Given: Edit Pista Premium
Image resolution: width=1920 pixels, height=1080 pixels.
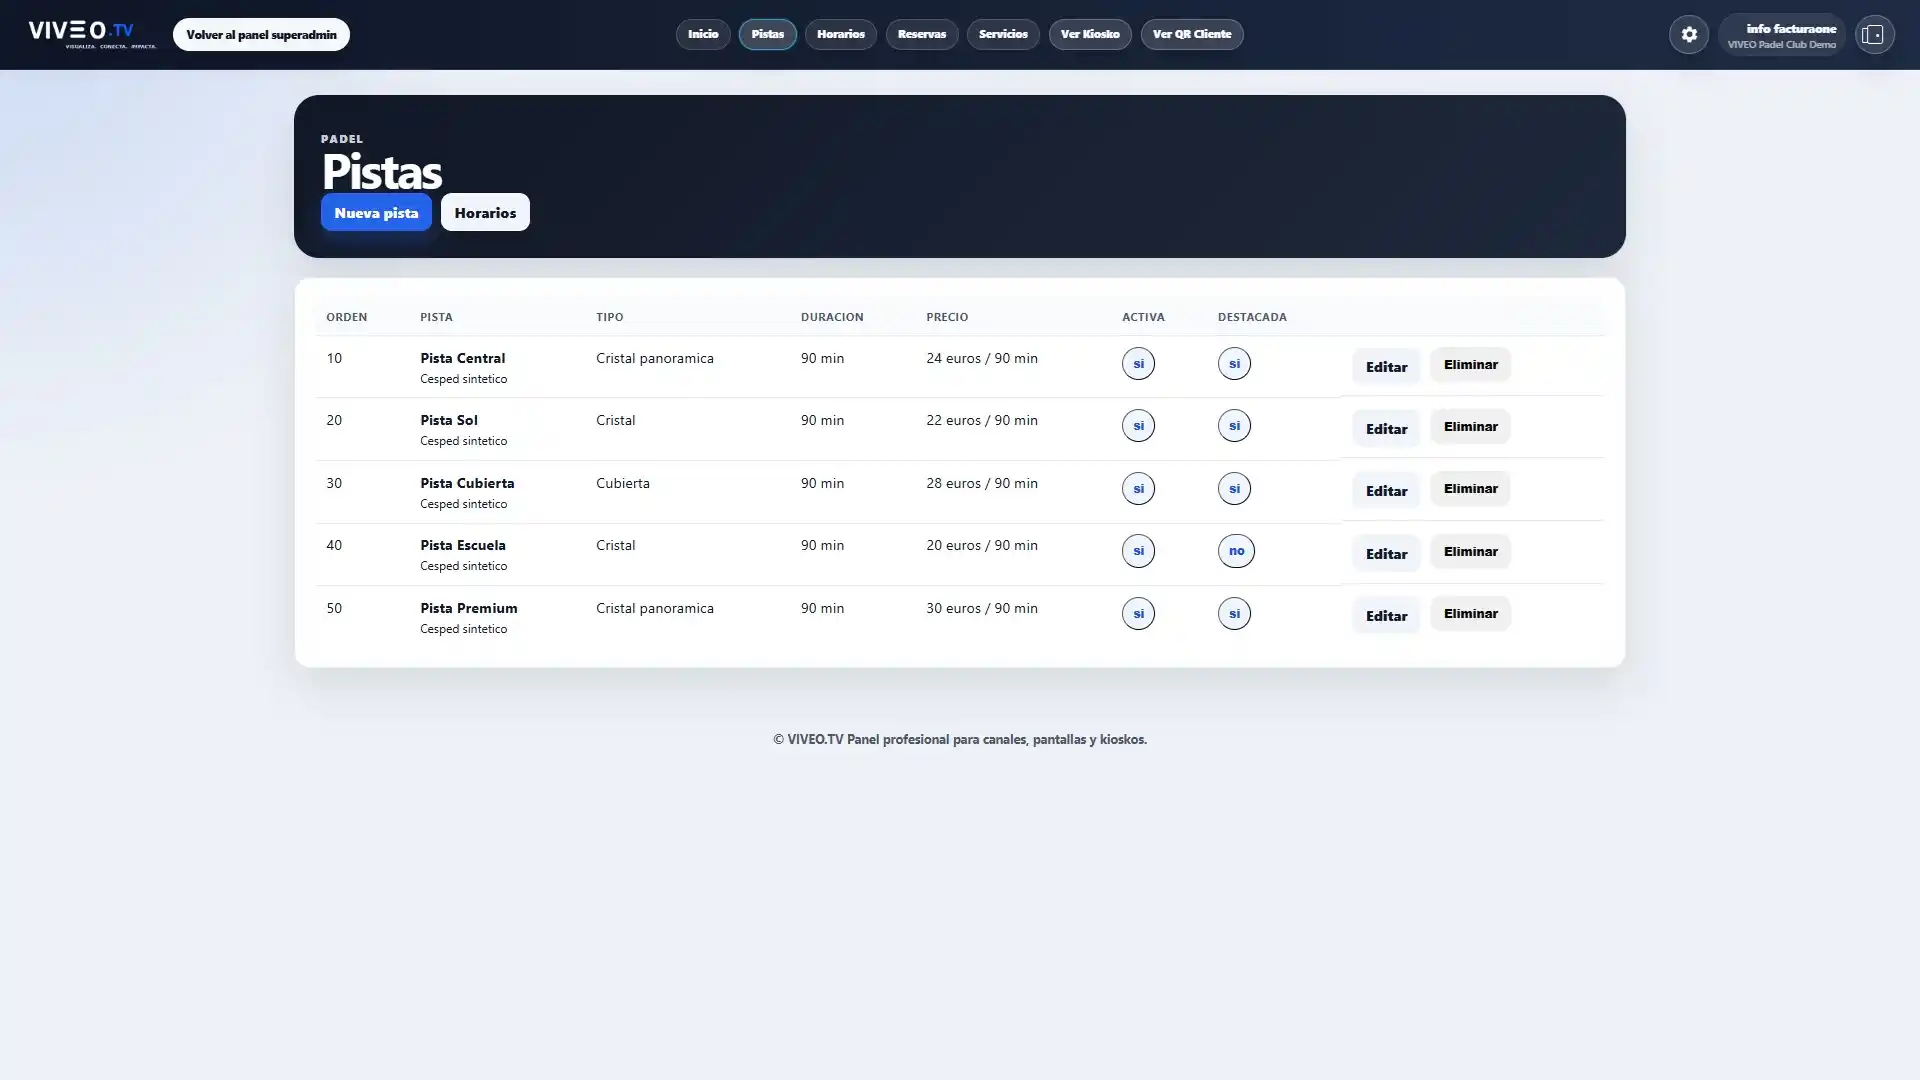Looking at the screenshot, I should [x=1386, y=615].
